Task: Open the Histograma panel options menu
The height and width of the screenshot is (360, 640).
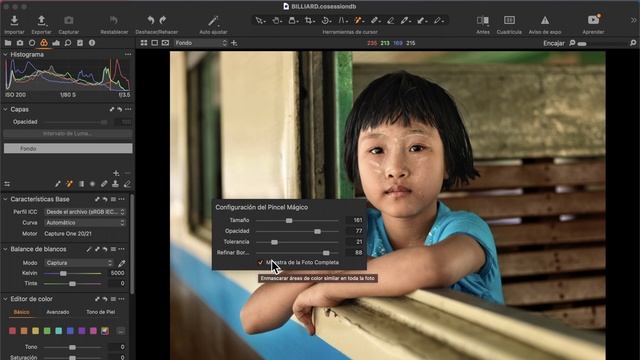Action: click(128, 54)
